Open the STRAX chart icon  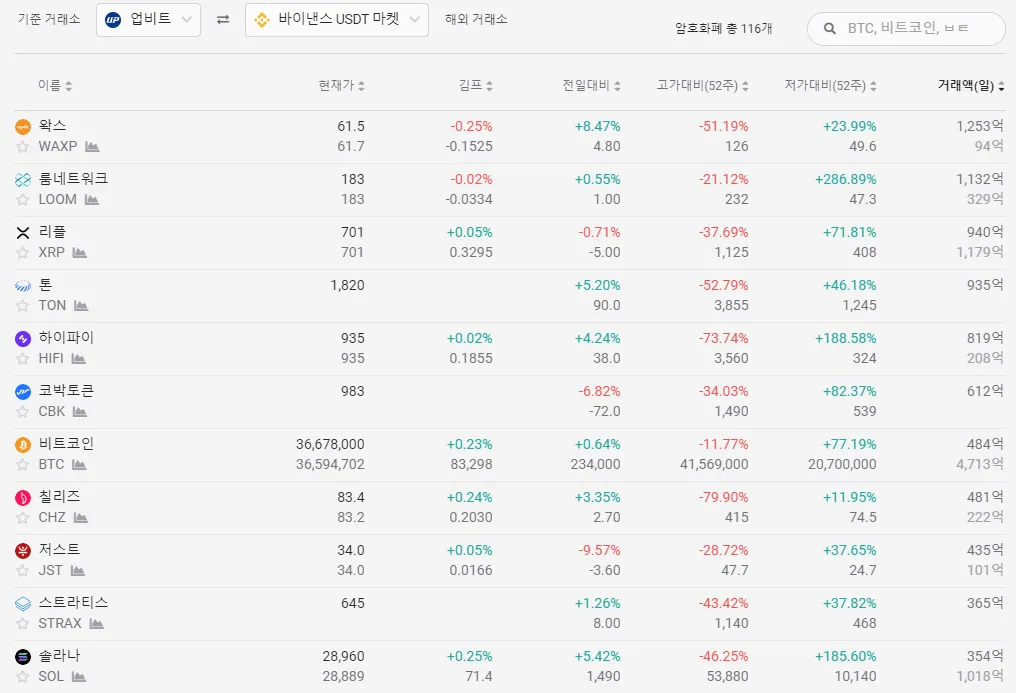click(x=97, y=624)
